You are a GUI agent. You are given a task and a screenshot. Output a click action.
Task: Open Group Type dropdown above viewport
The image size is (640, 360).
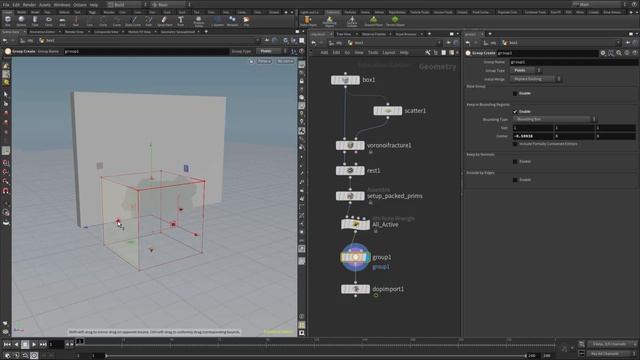[x=271, y=51]
